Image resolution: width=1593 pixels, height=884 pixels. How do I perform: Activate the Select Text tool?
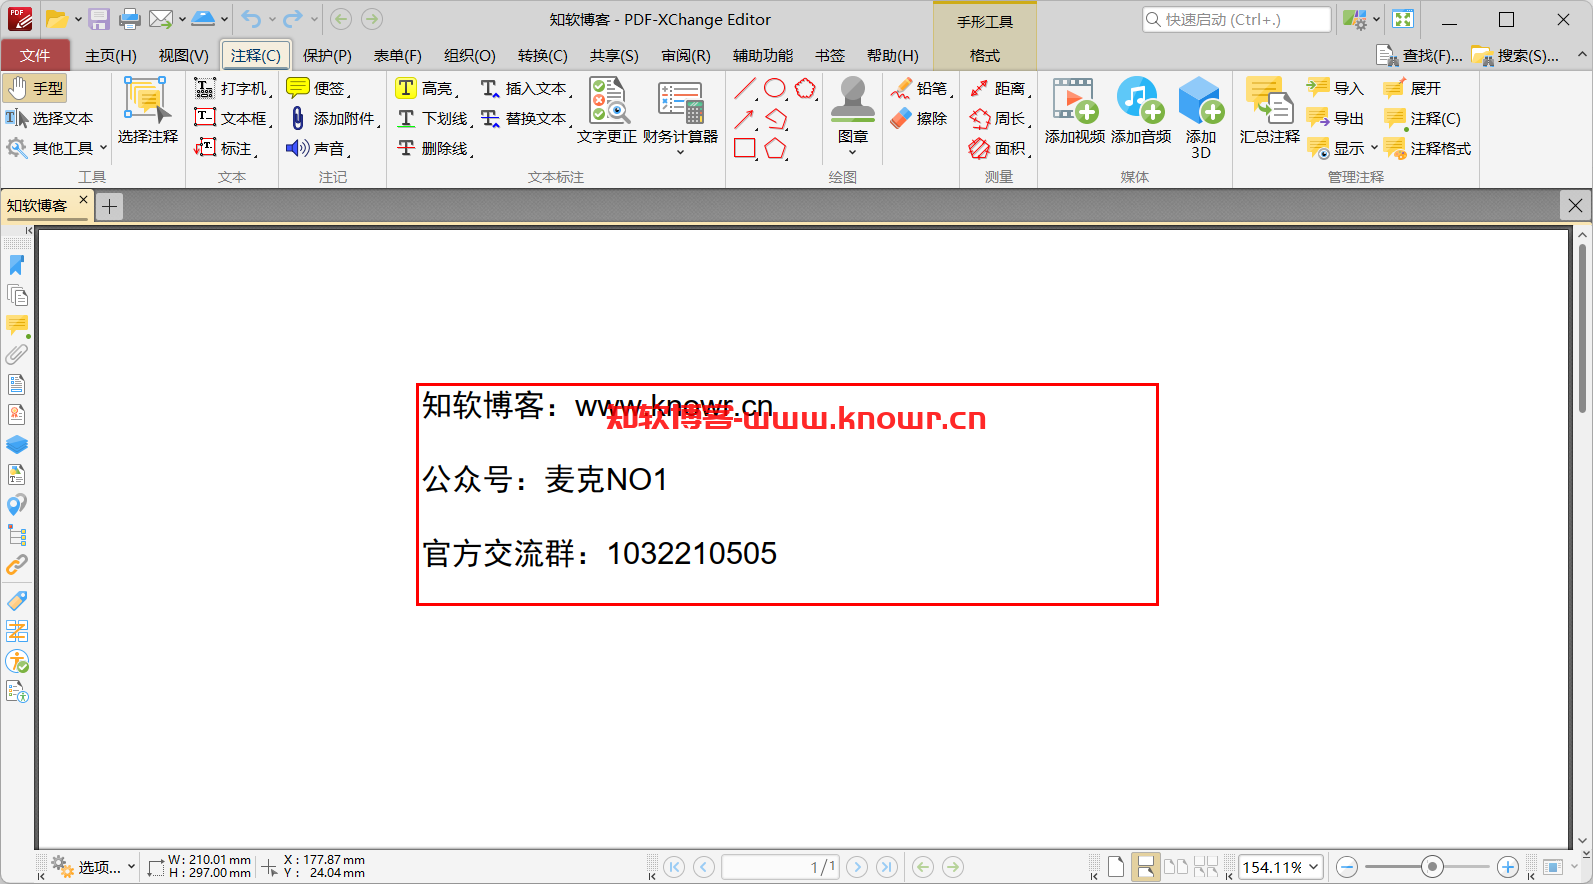[49, 118]
